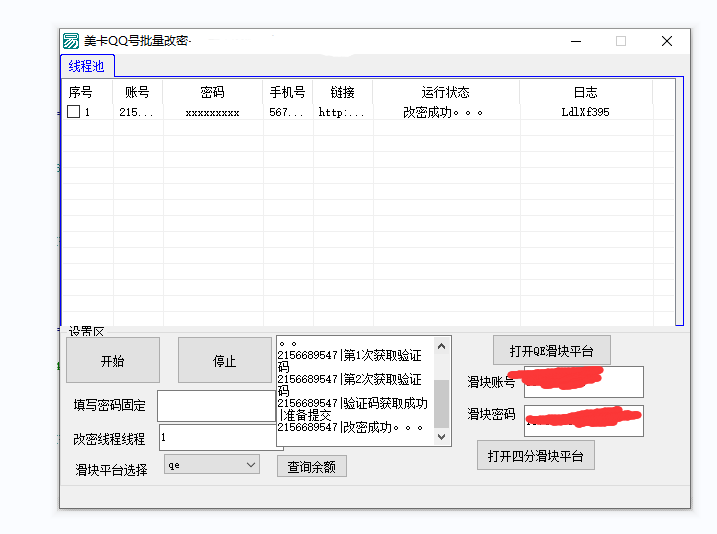Switch to the 线程池 tab
Viewport: 717px width, 534px height.
point(86,66)
